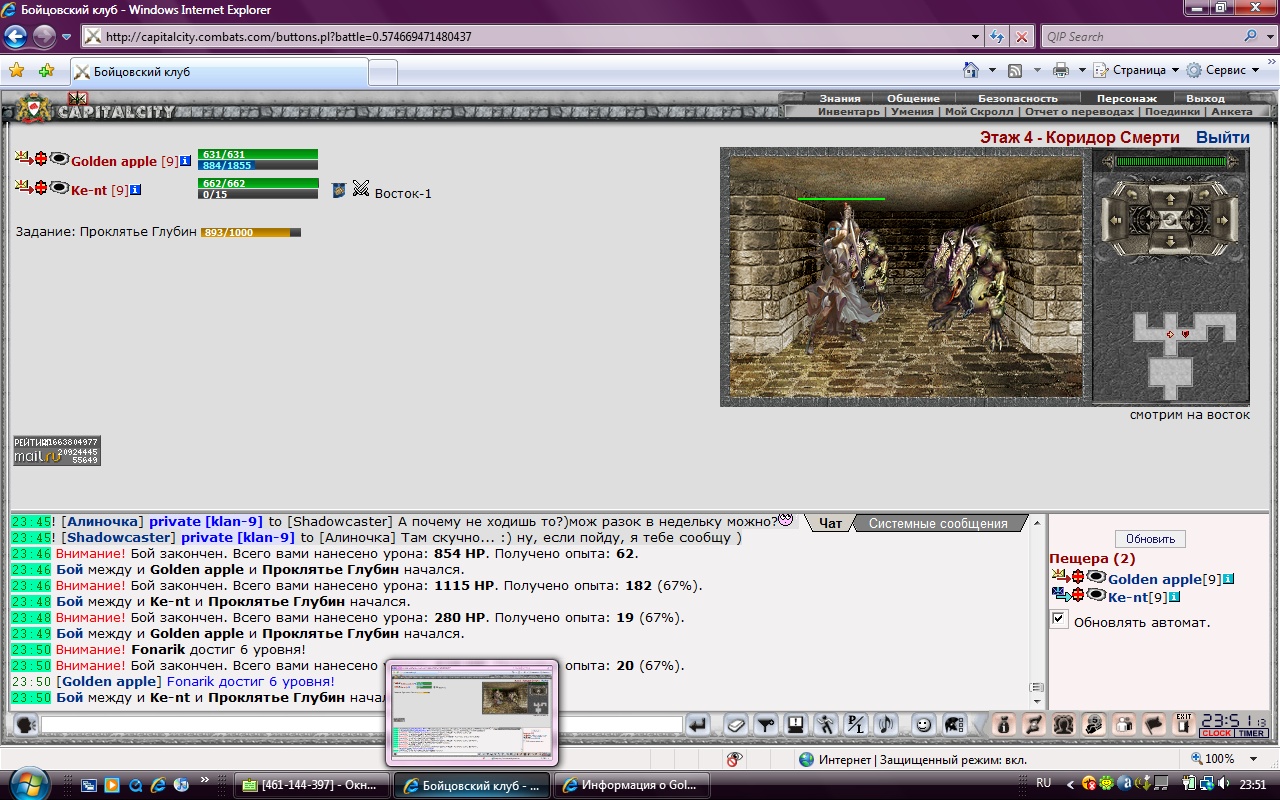Open the Анкета link

point(1231,112)
